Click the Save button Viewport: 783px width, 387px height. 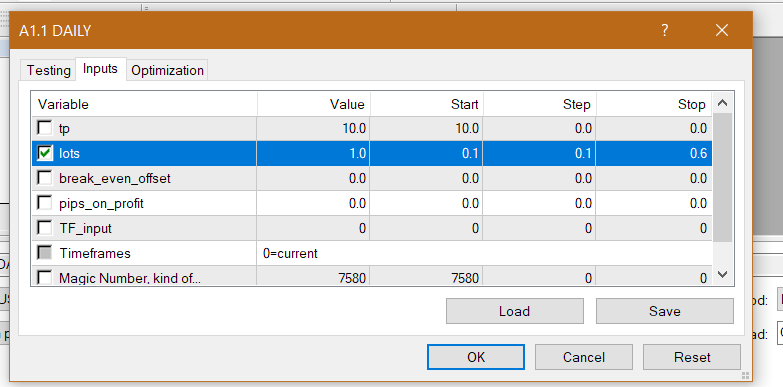coord(665,311)
